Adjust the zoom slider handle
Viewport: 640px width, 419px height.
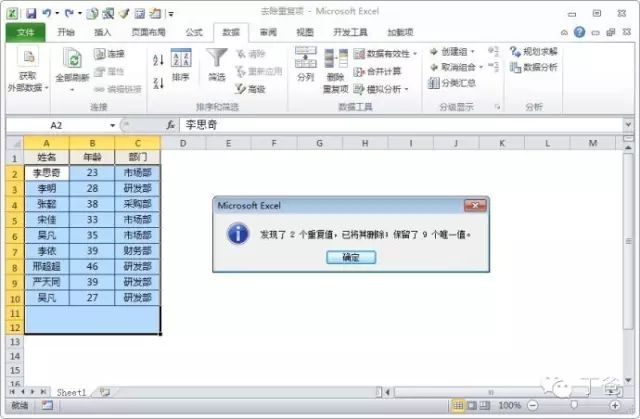point(573,405)
